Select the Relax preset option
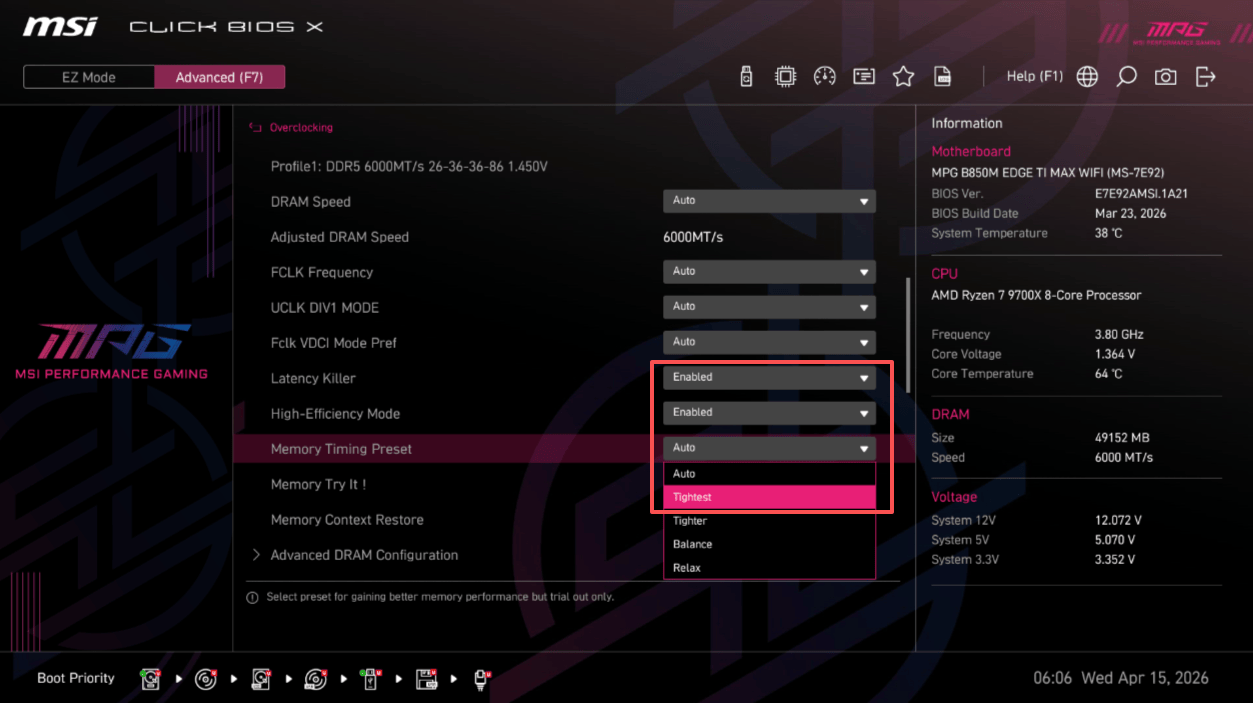The width and height of the screenshot is (1253, 703). pyautogui.click(x=768, y=568)
